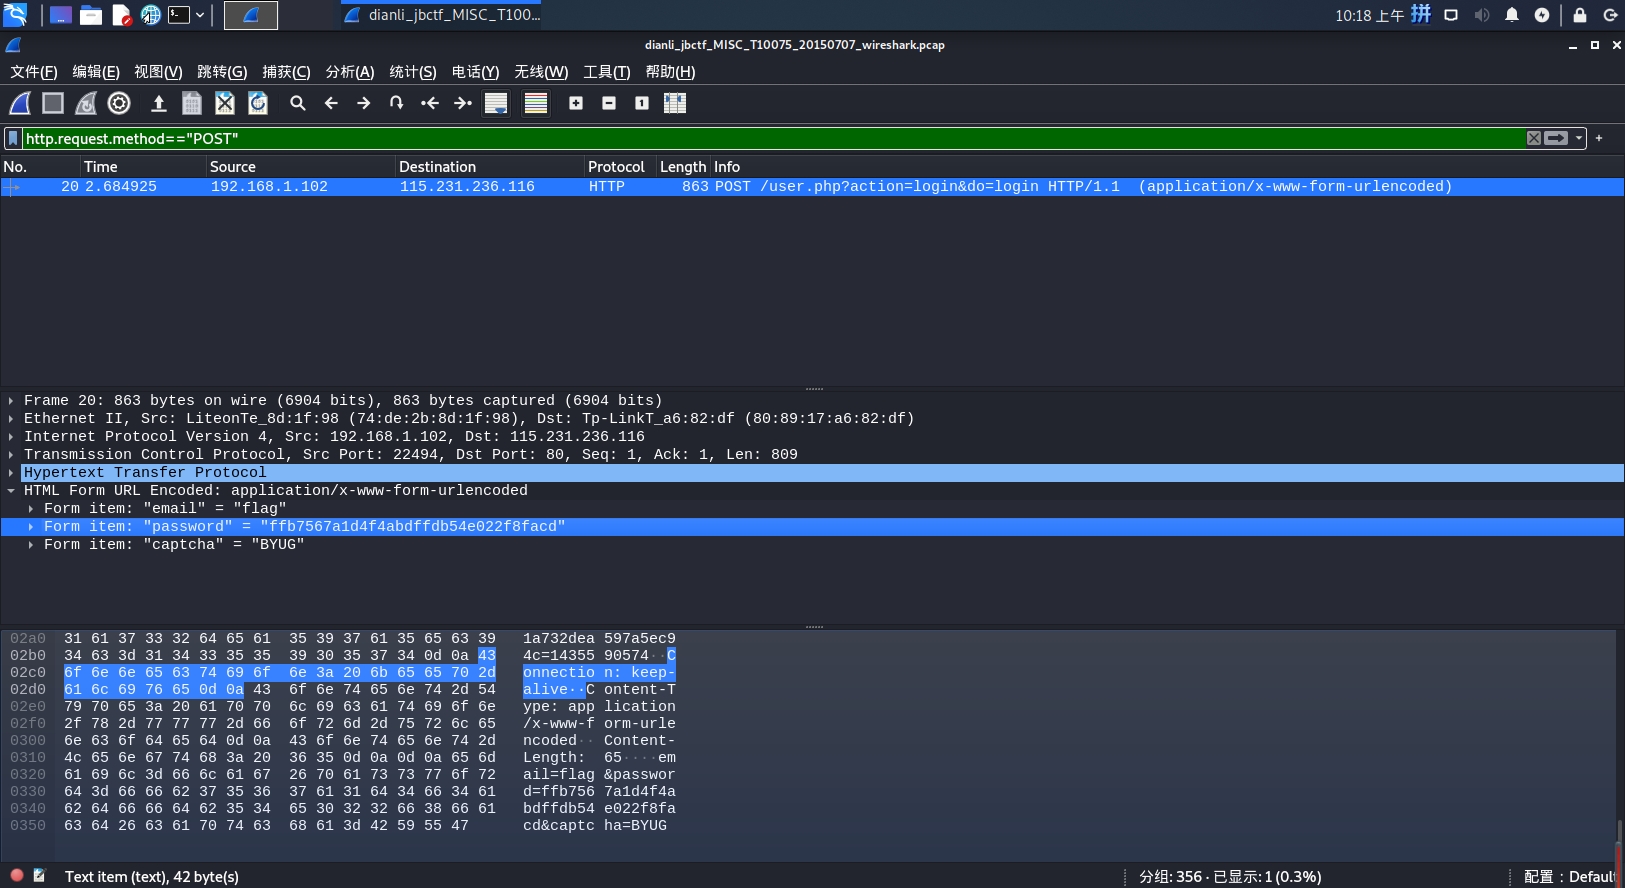Jump to the last packet
1625x888 pixels.
(463, 103)
